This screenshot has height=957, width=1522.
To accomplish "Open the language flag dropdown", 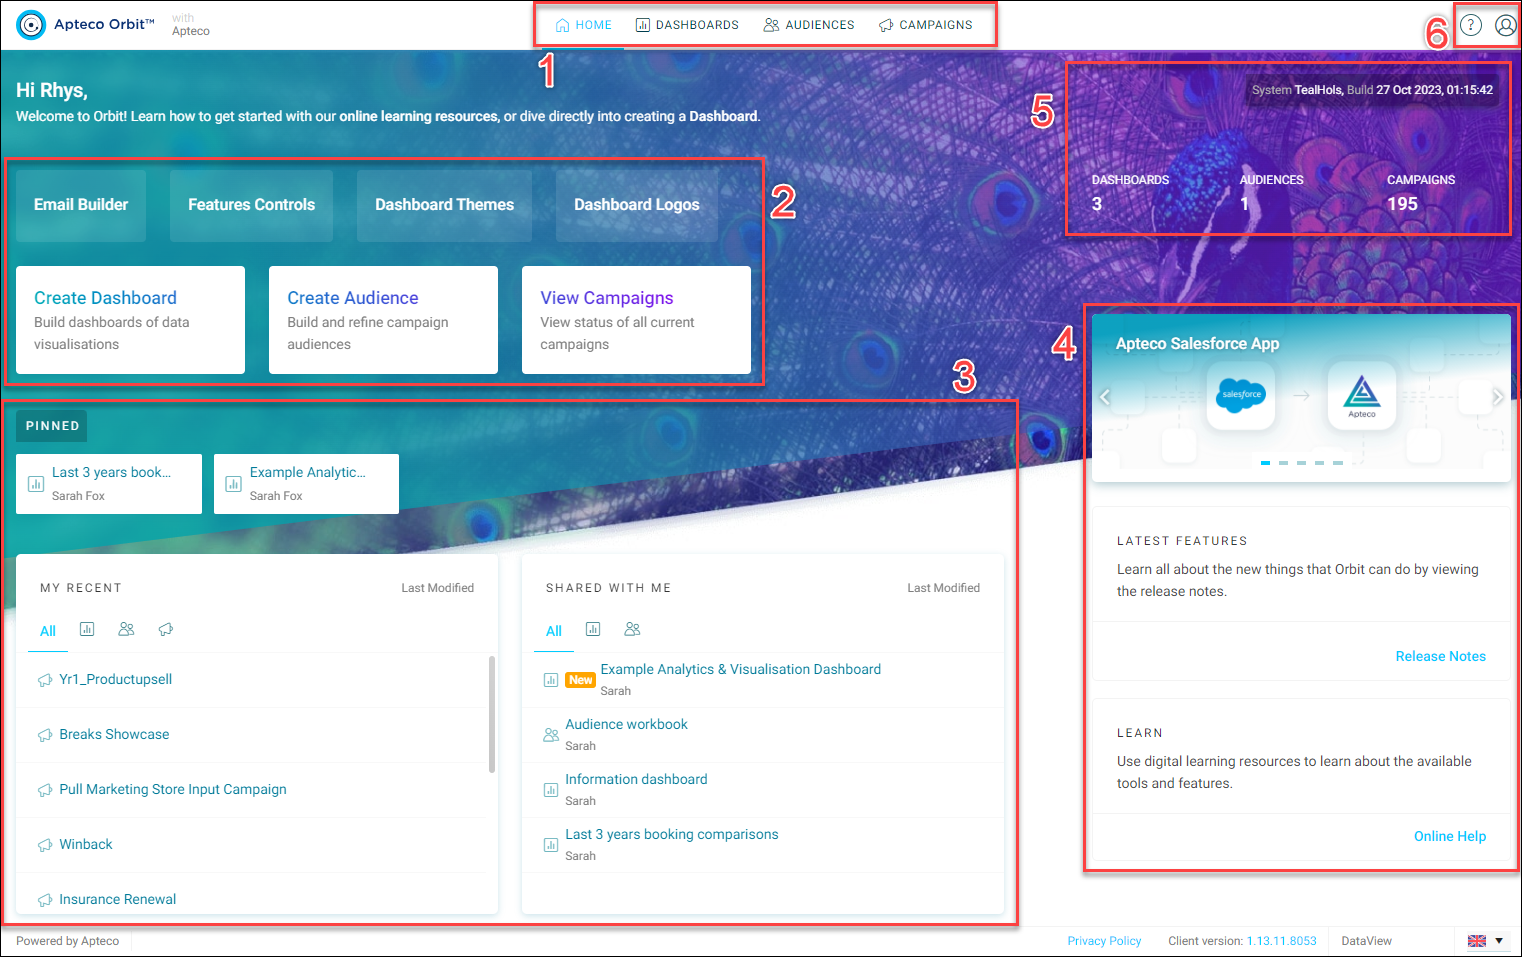I will [1486, 941].
